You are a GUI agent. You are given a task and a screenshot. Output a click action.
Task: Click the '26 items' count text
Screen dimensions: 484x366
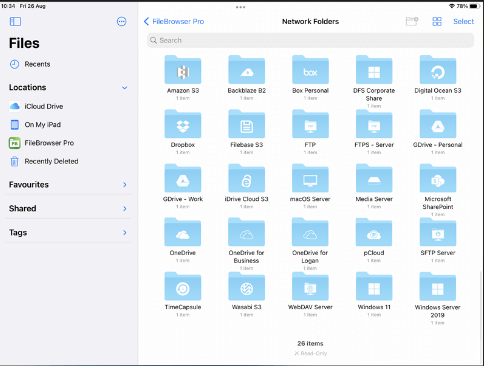pos(310,343)
